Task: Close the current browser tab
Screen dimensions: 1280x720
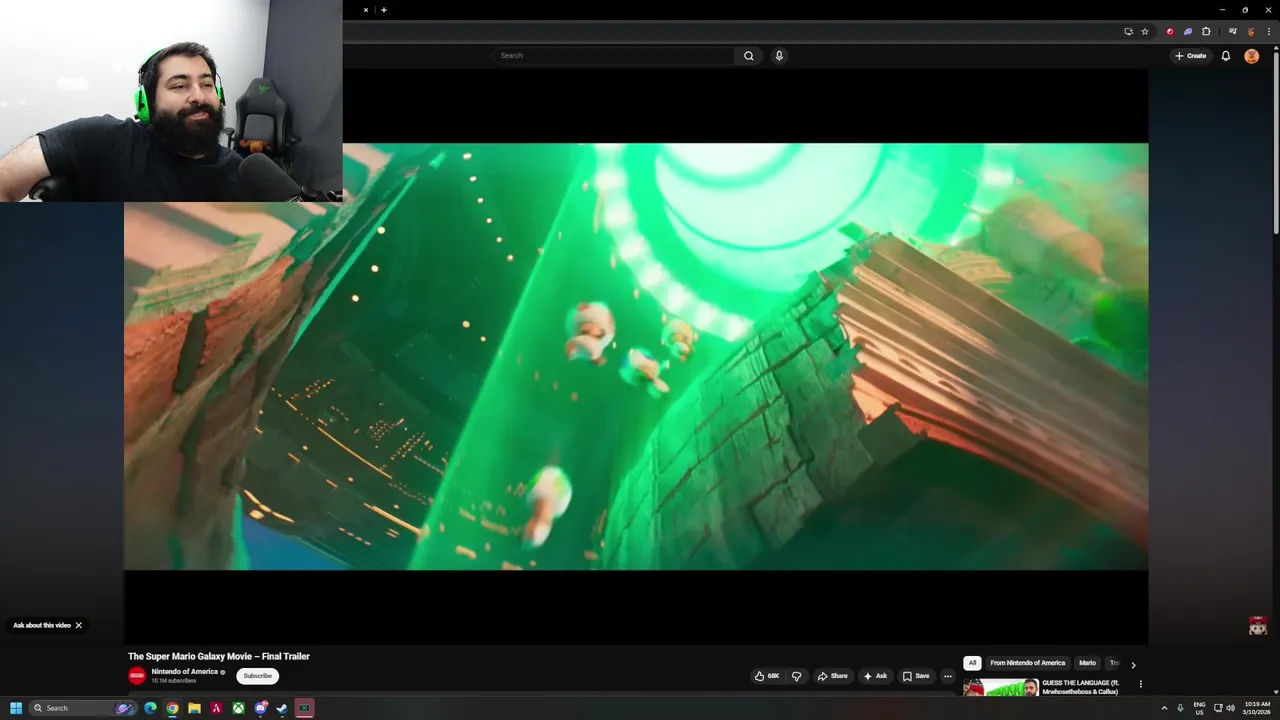Action: coord(366,10)
